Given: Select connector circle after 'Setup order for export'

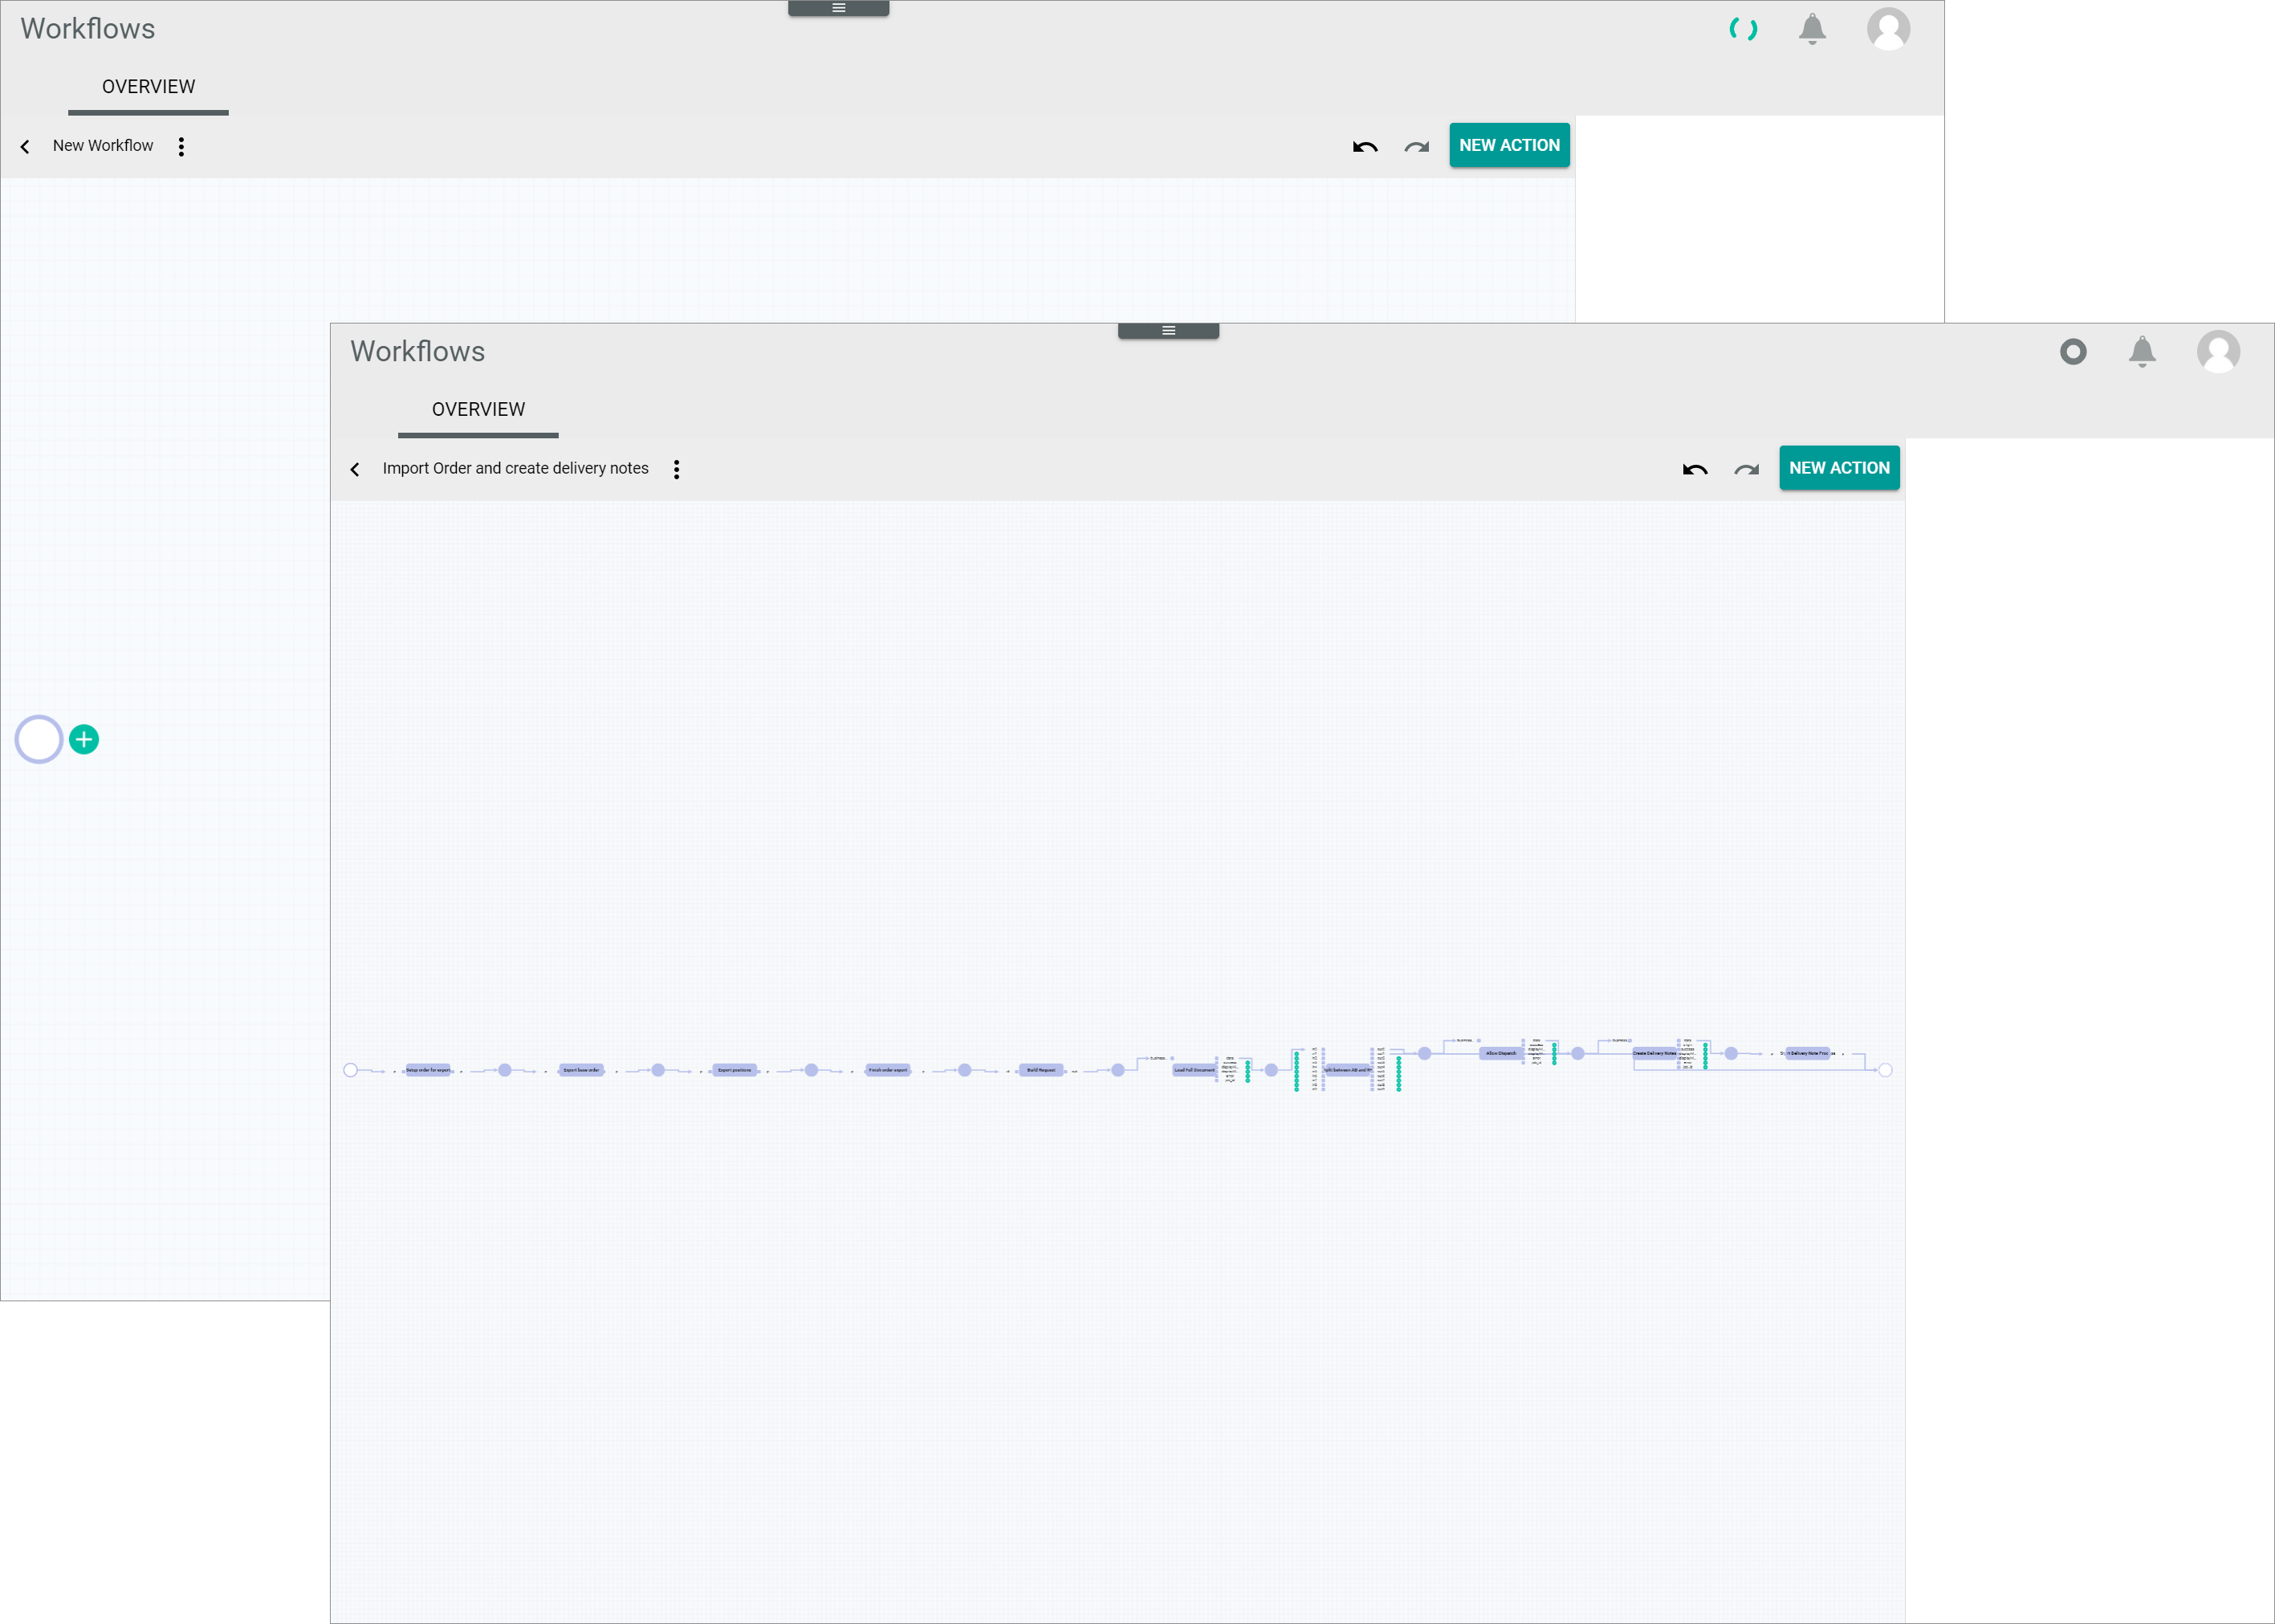Looking at the screenshot, I should pyautogui.click(x=505, y=1070).
